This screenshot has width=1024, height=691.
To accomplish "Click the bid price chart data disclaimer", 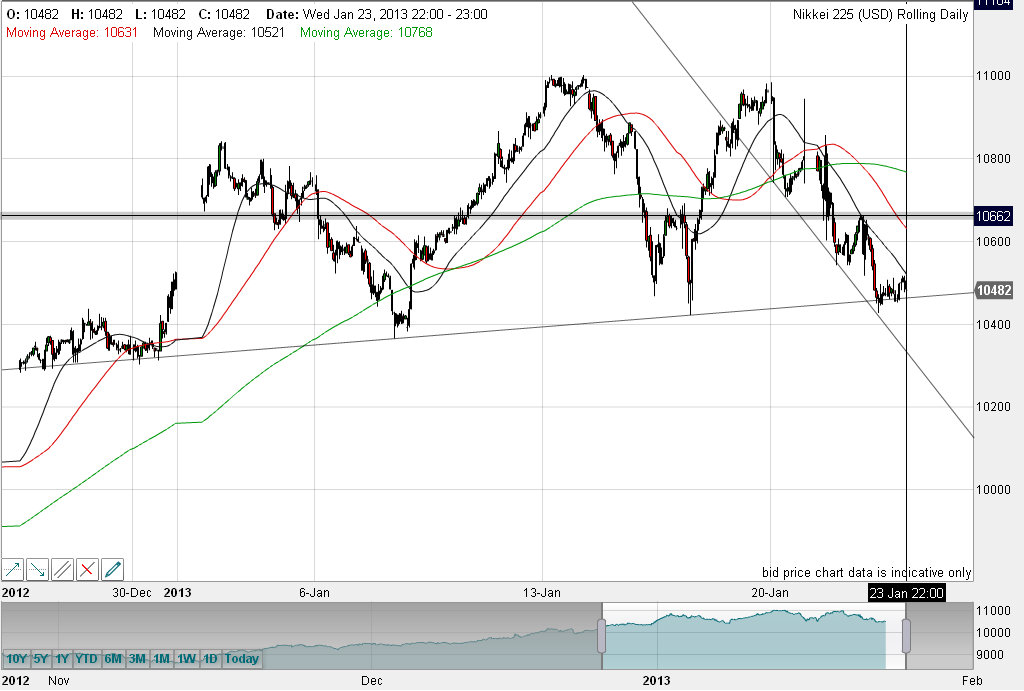I will pyautogui.click(x=867, y=573).
